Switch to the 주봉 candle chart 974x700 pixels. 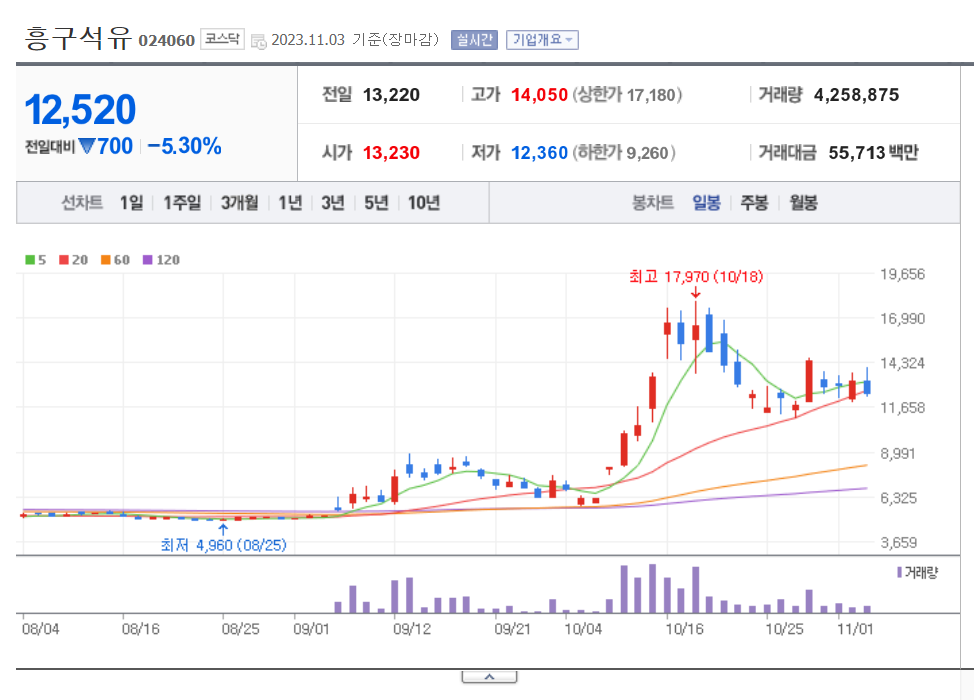point(755,202)
